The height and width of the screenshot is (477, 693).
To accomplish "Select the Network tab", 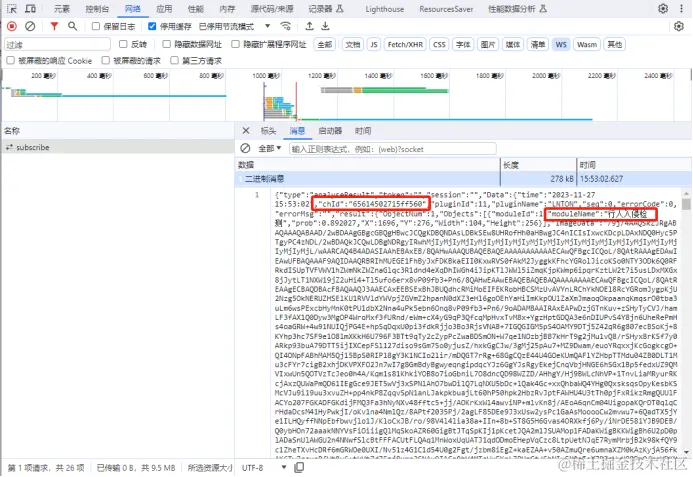I will 133,9.
